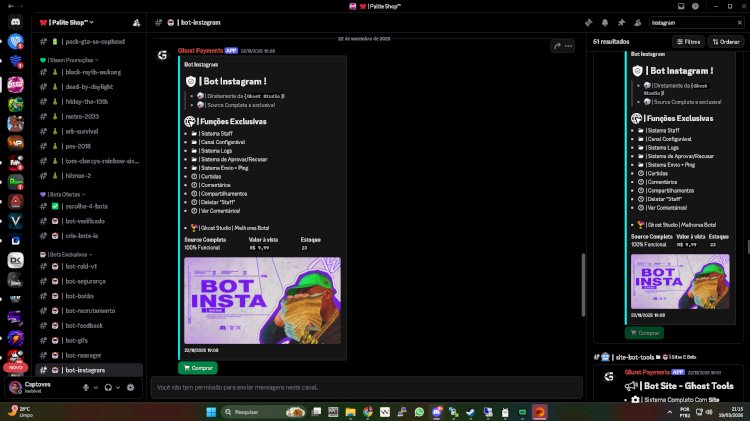
Task: Open Ordenar sorting options
Action: tap(726, 42)
